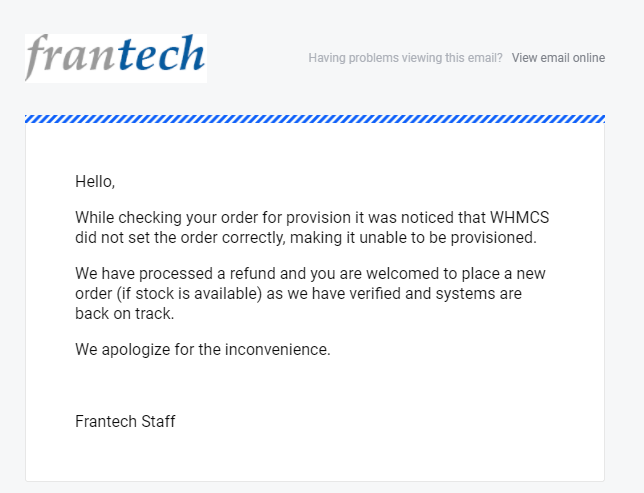
Task: Click the phrase "We have processed"
Action: [x=141, y=274]
